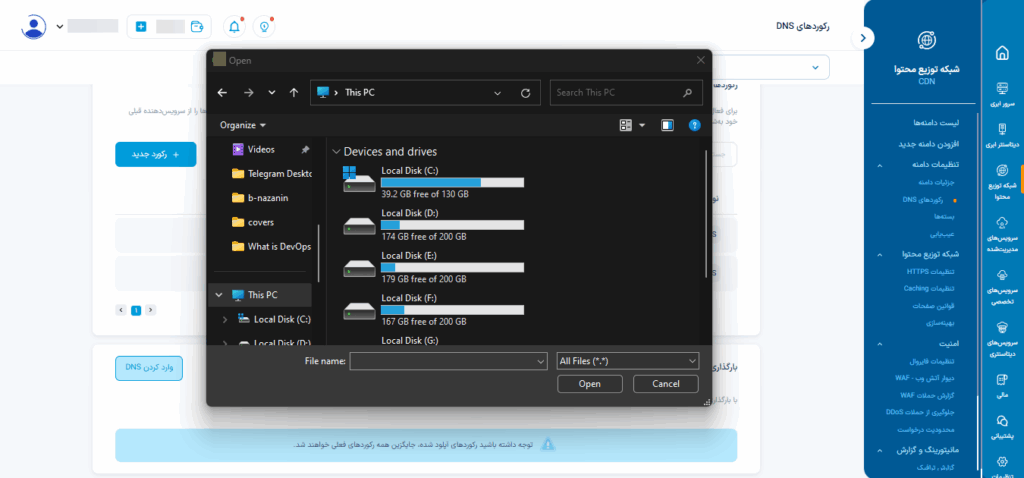Close the Open dialog window
This screenshot has height=478, width=1024.
tap(701, 60)
